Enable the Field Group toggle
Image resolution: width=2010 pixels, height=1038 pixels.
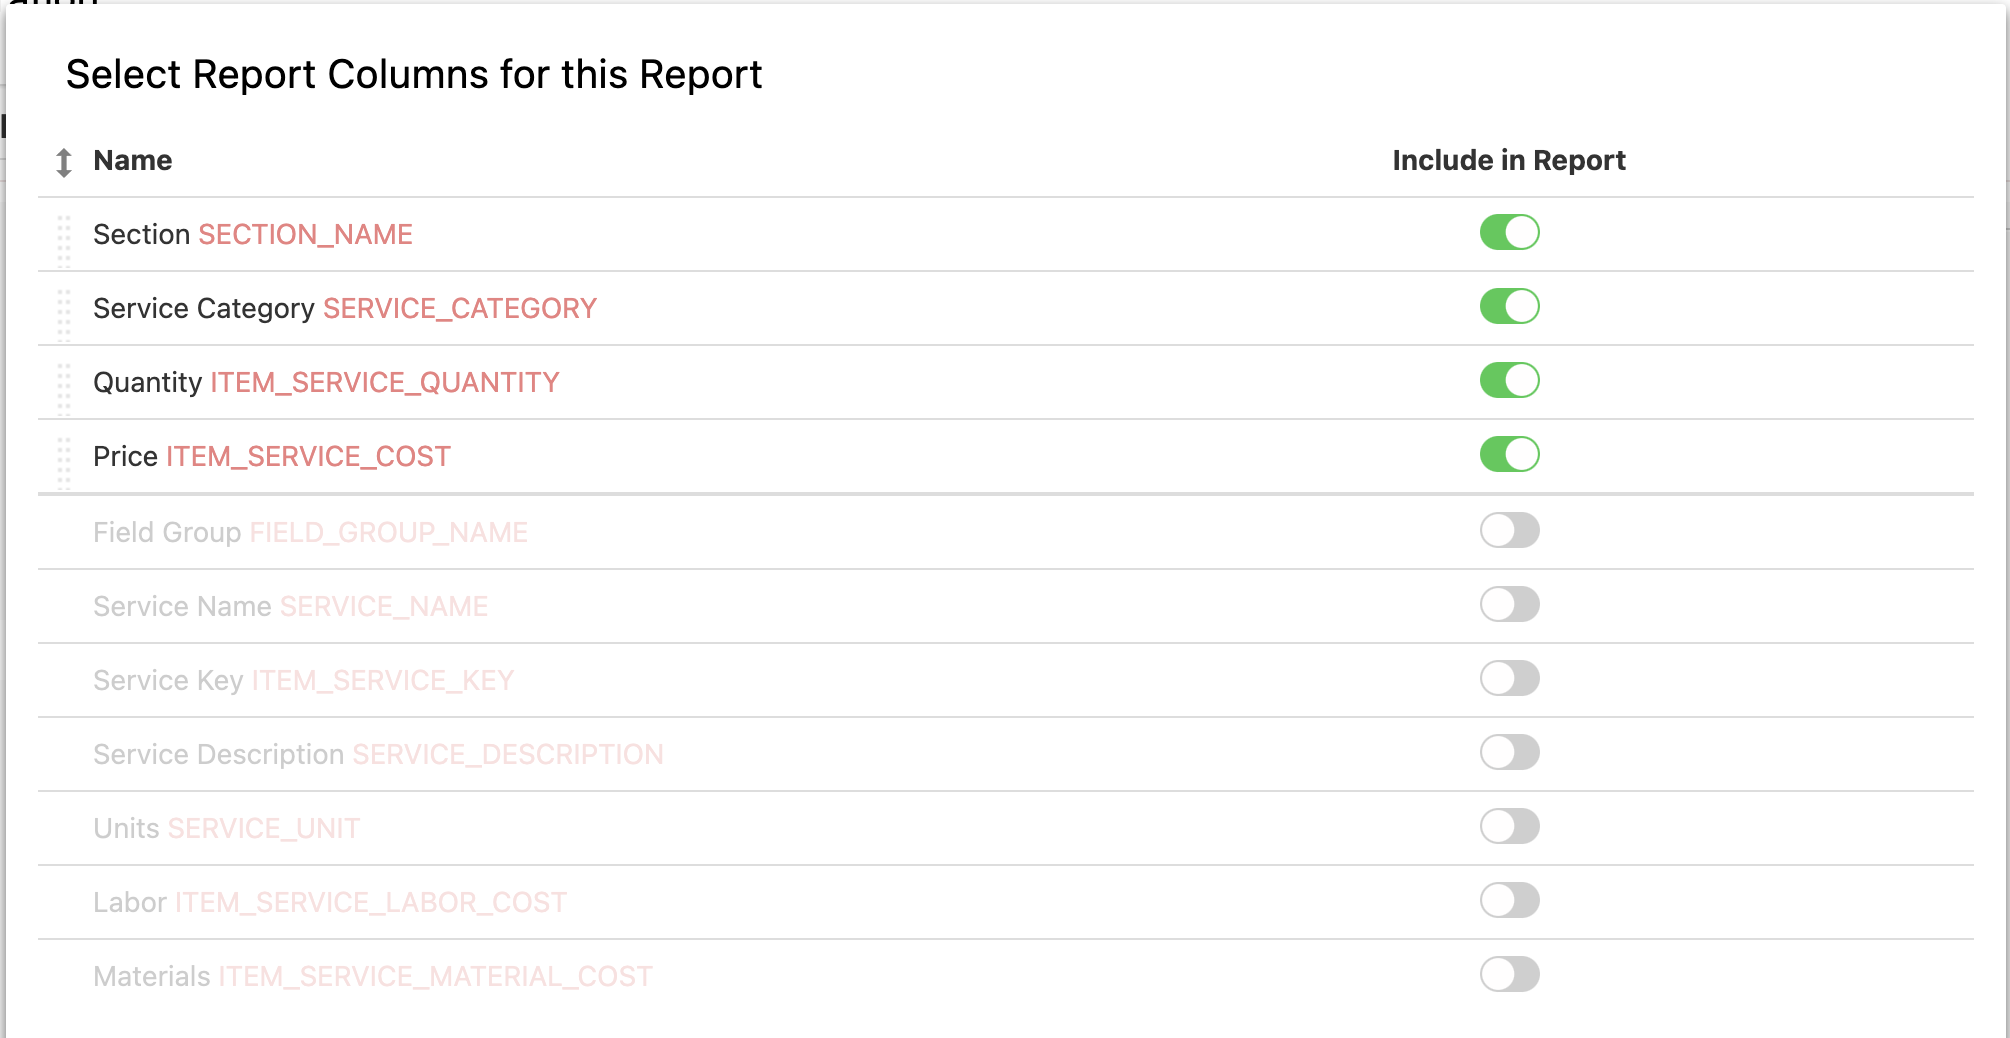point(1509,530)
